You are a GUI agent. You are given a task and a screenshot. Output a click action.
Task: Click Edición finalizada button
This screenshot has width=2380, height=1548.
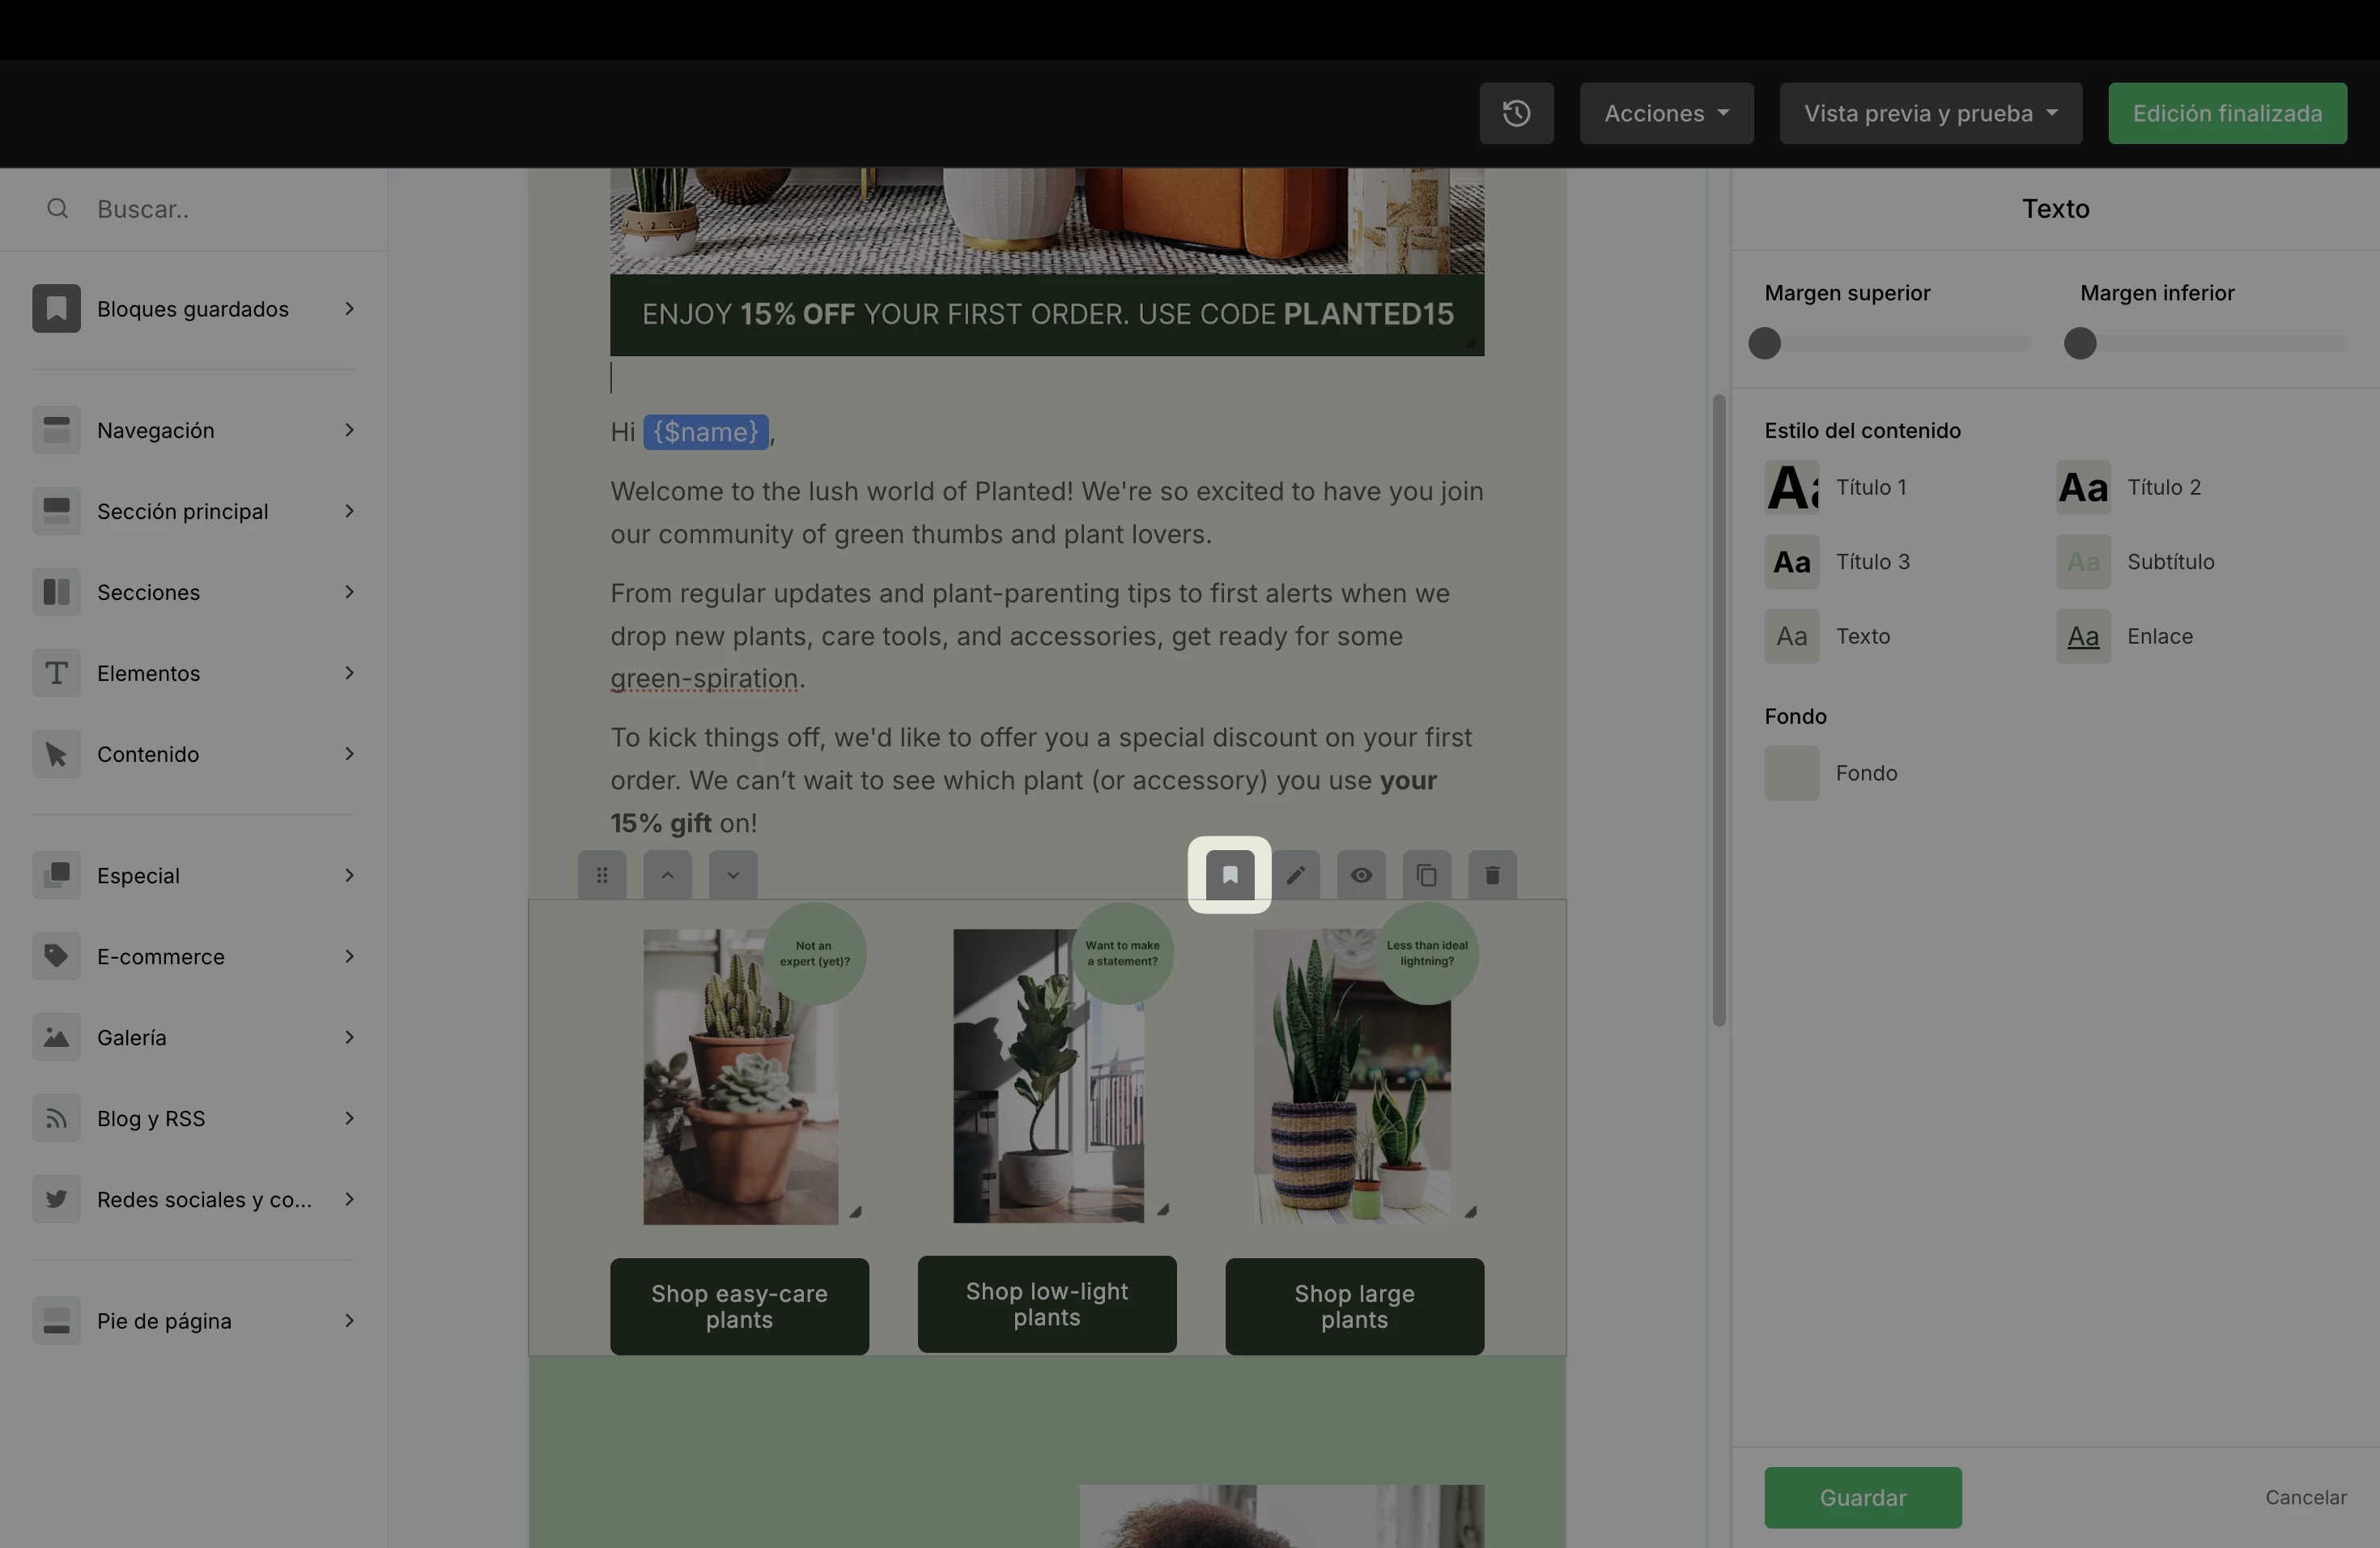pyautogui.click(x=2227, y=113)
